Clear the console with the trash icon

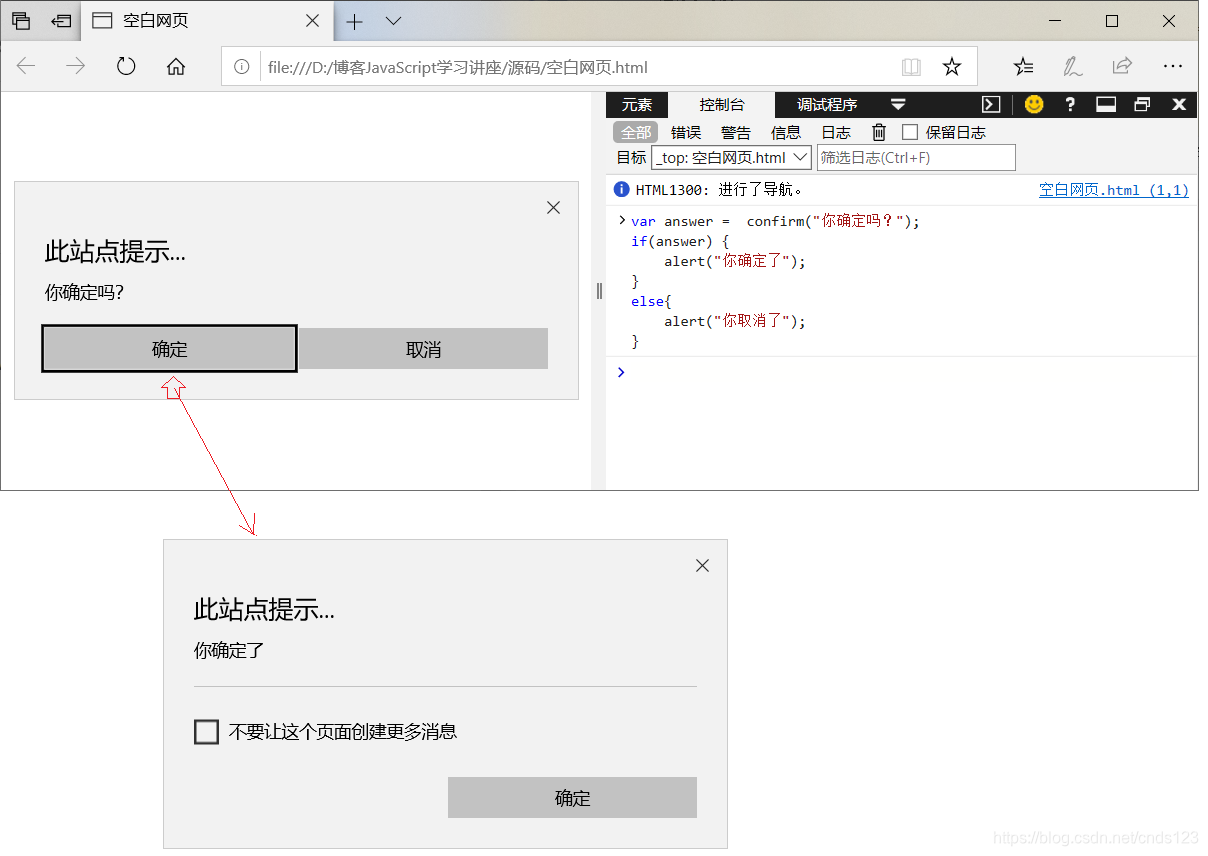tap(879, 131)
